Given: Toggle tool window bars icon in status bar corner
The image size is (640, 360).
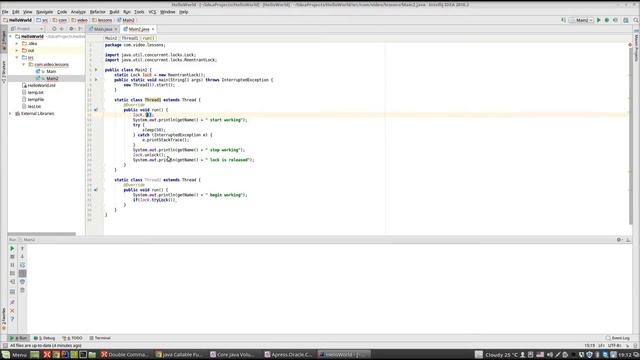Looking at the screenshot, I should (5, 346).
